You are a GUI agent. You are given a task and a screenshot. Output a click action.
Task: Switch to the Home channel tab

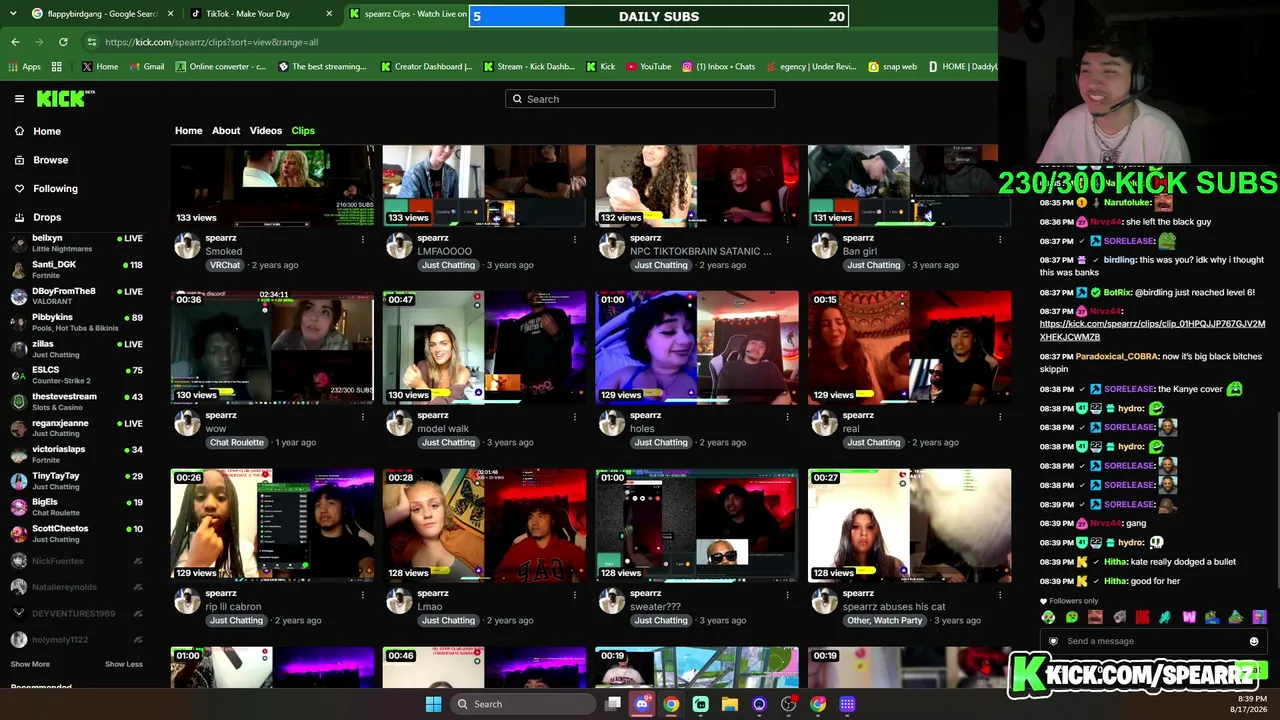[x=188, y=131]
